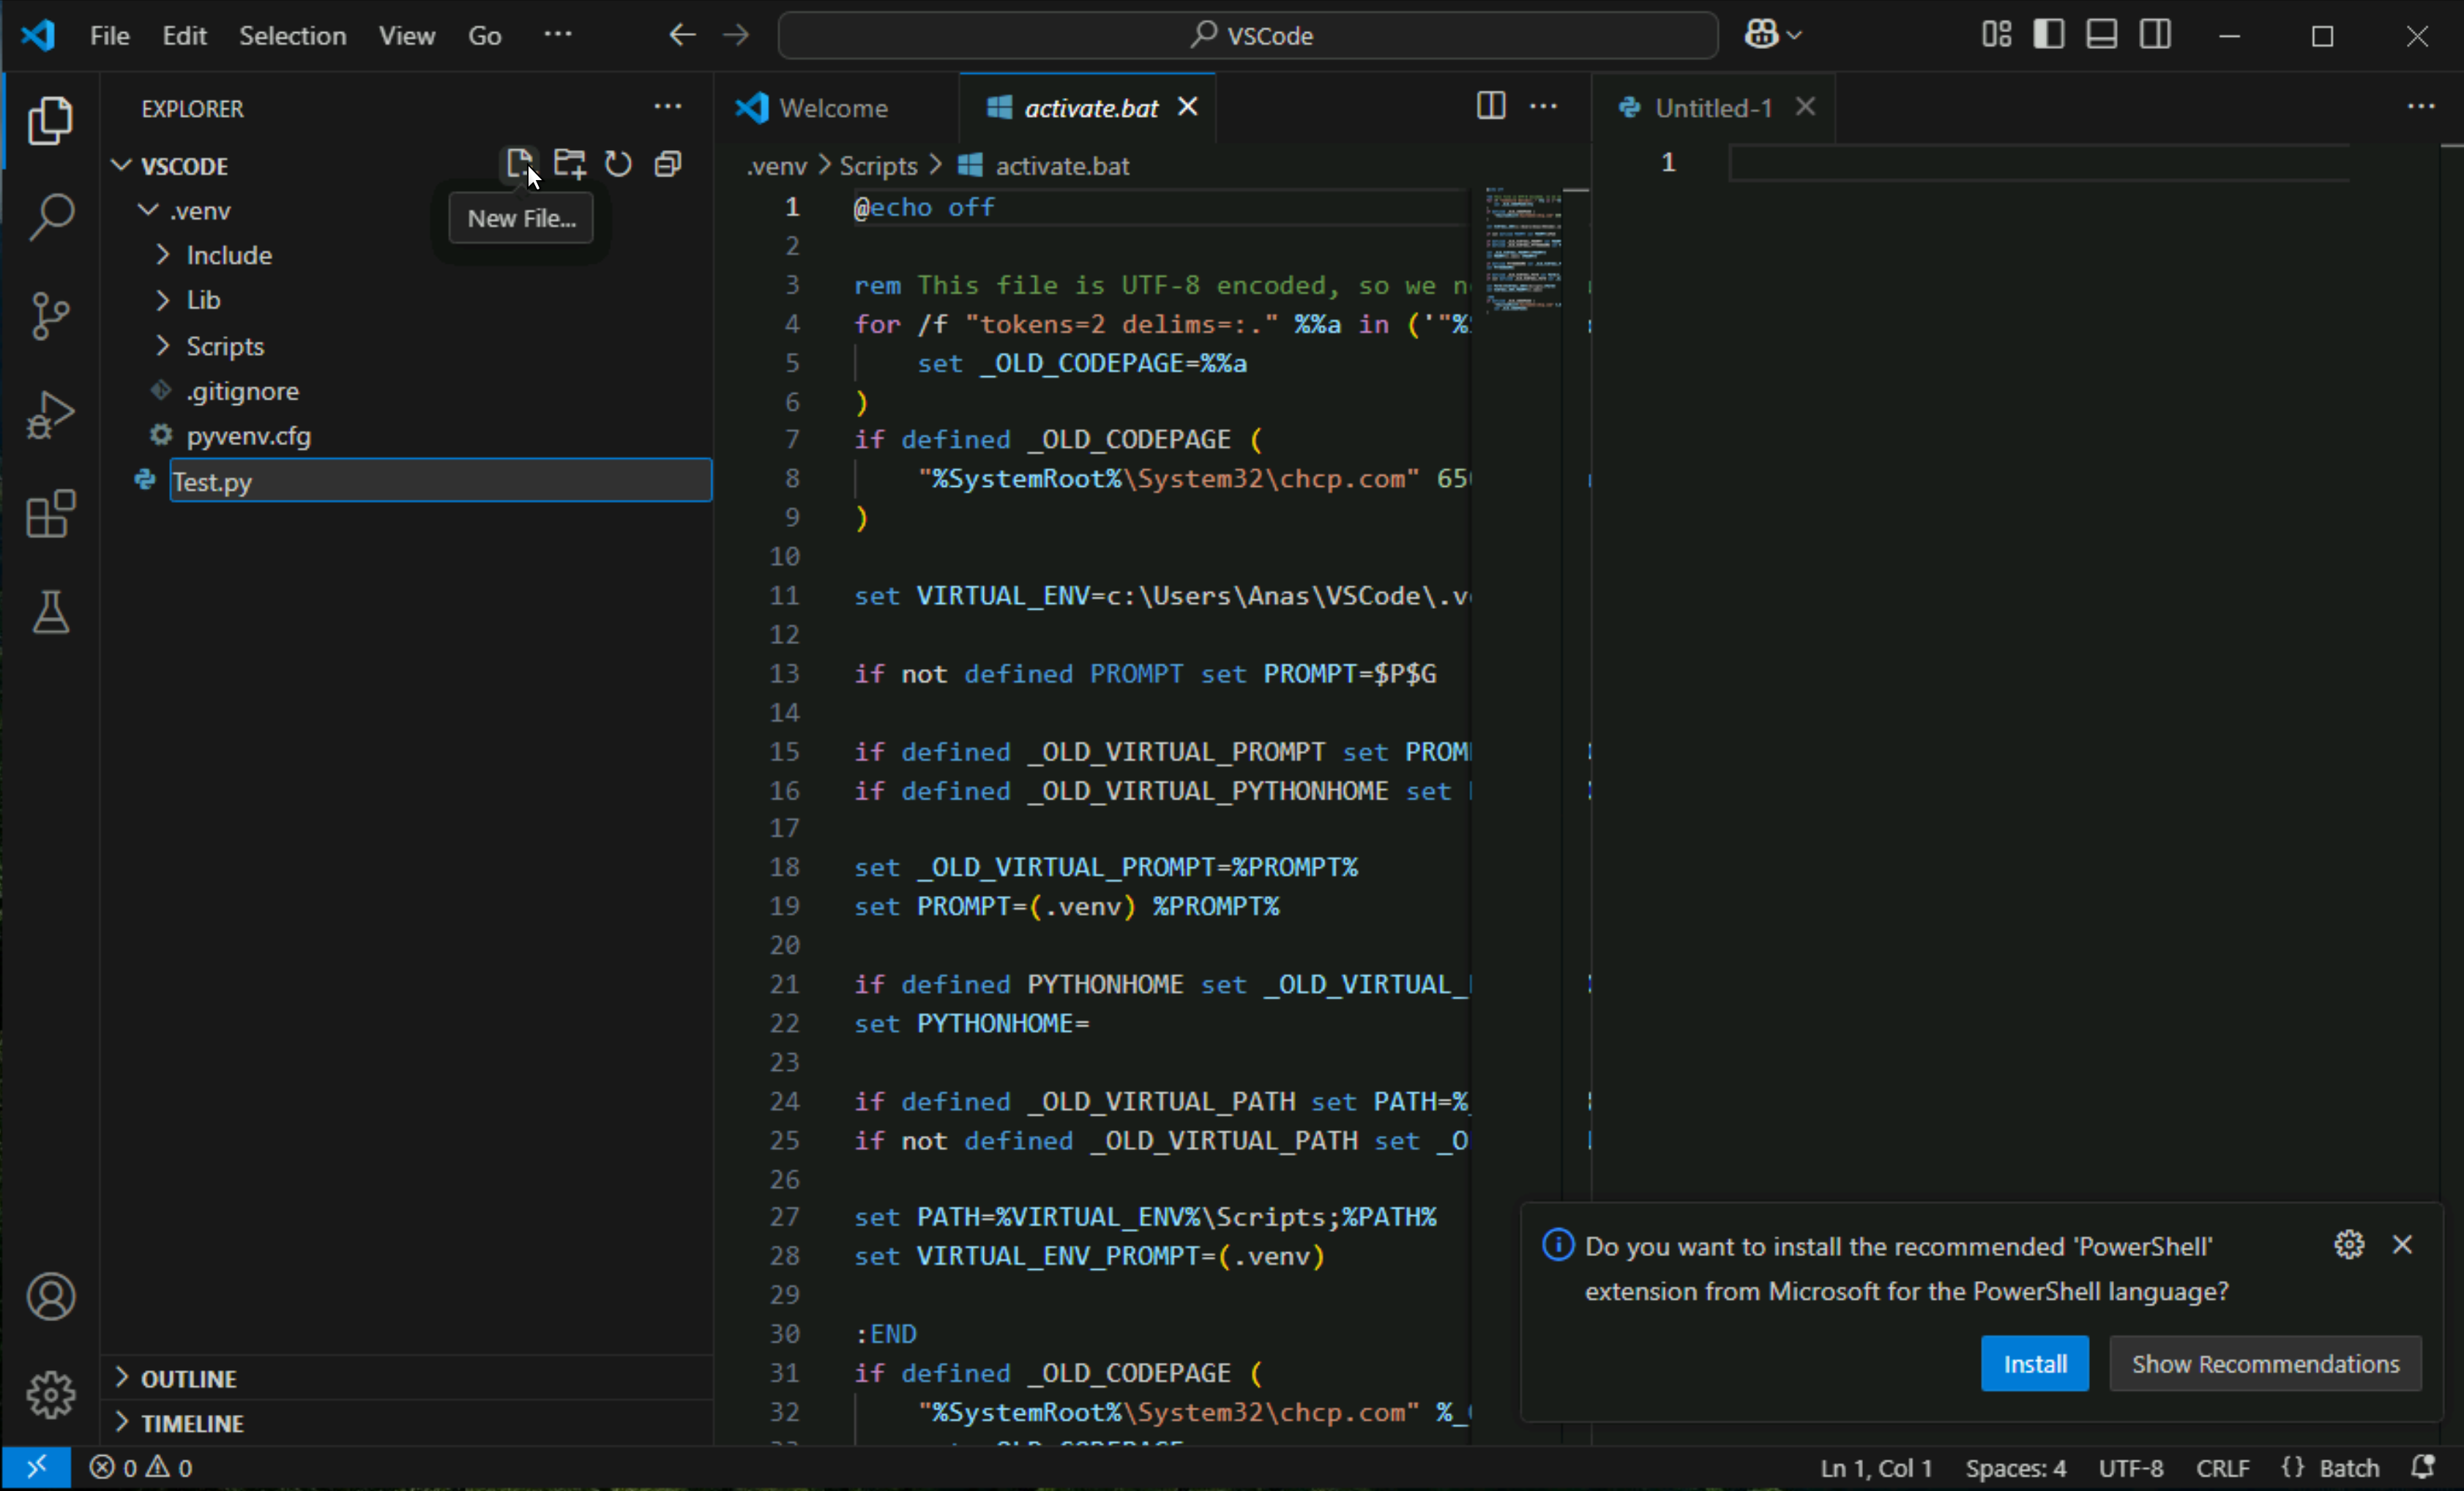Expand the TIMELINE section
Viewport: 2464px width, 1491px height.
(192, 1423)
